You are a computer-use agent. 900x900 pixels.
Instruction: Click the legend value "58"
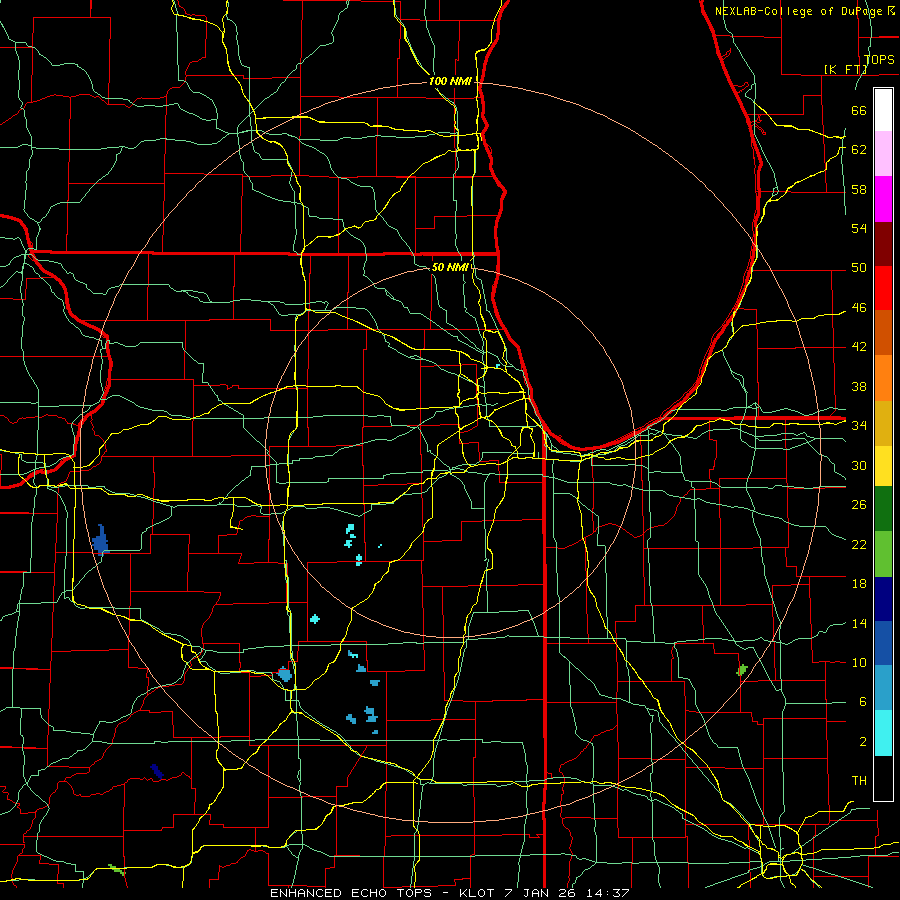tap(859, 190)
